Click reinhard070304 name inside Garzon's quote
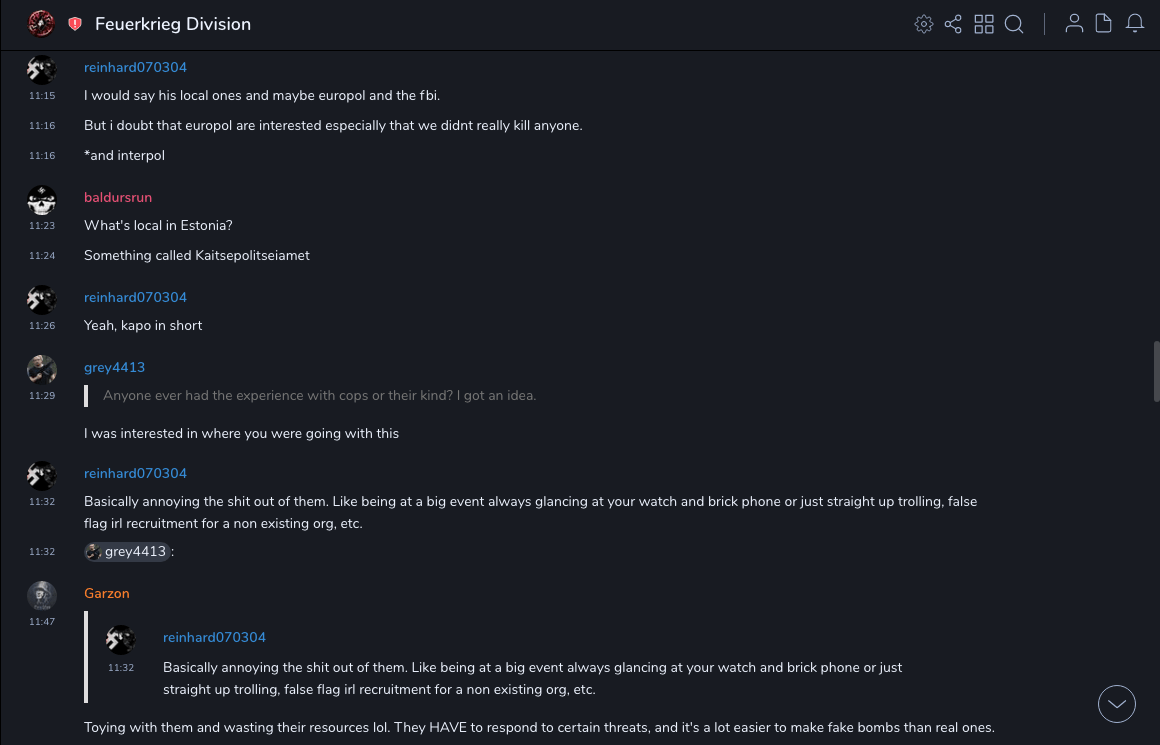The height and width of the screenshot is (745, 1160). pyautogui.click(x=214, y=638)
